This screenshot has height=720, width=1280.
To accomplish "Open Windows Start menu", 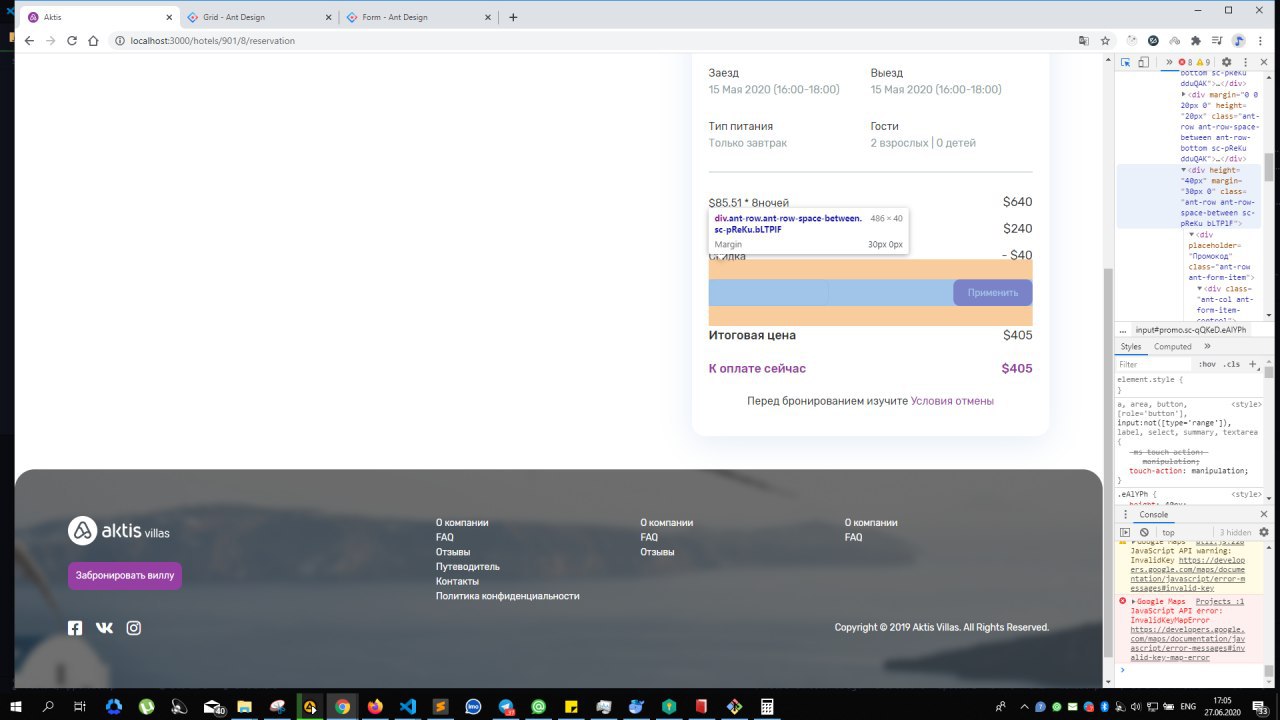I will click(16, 706).
